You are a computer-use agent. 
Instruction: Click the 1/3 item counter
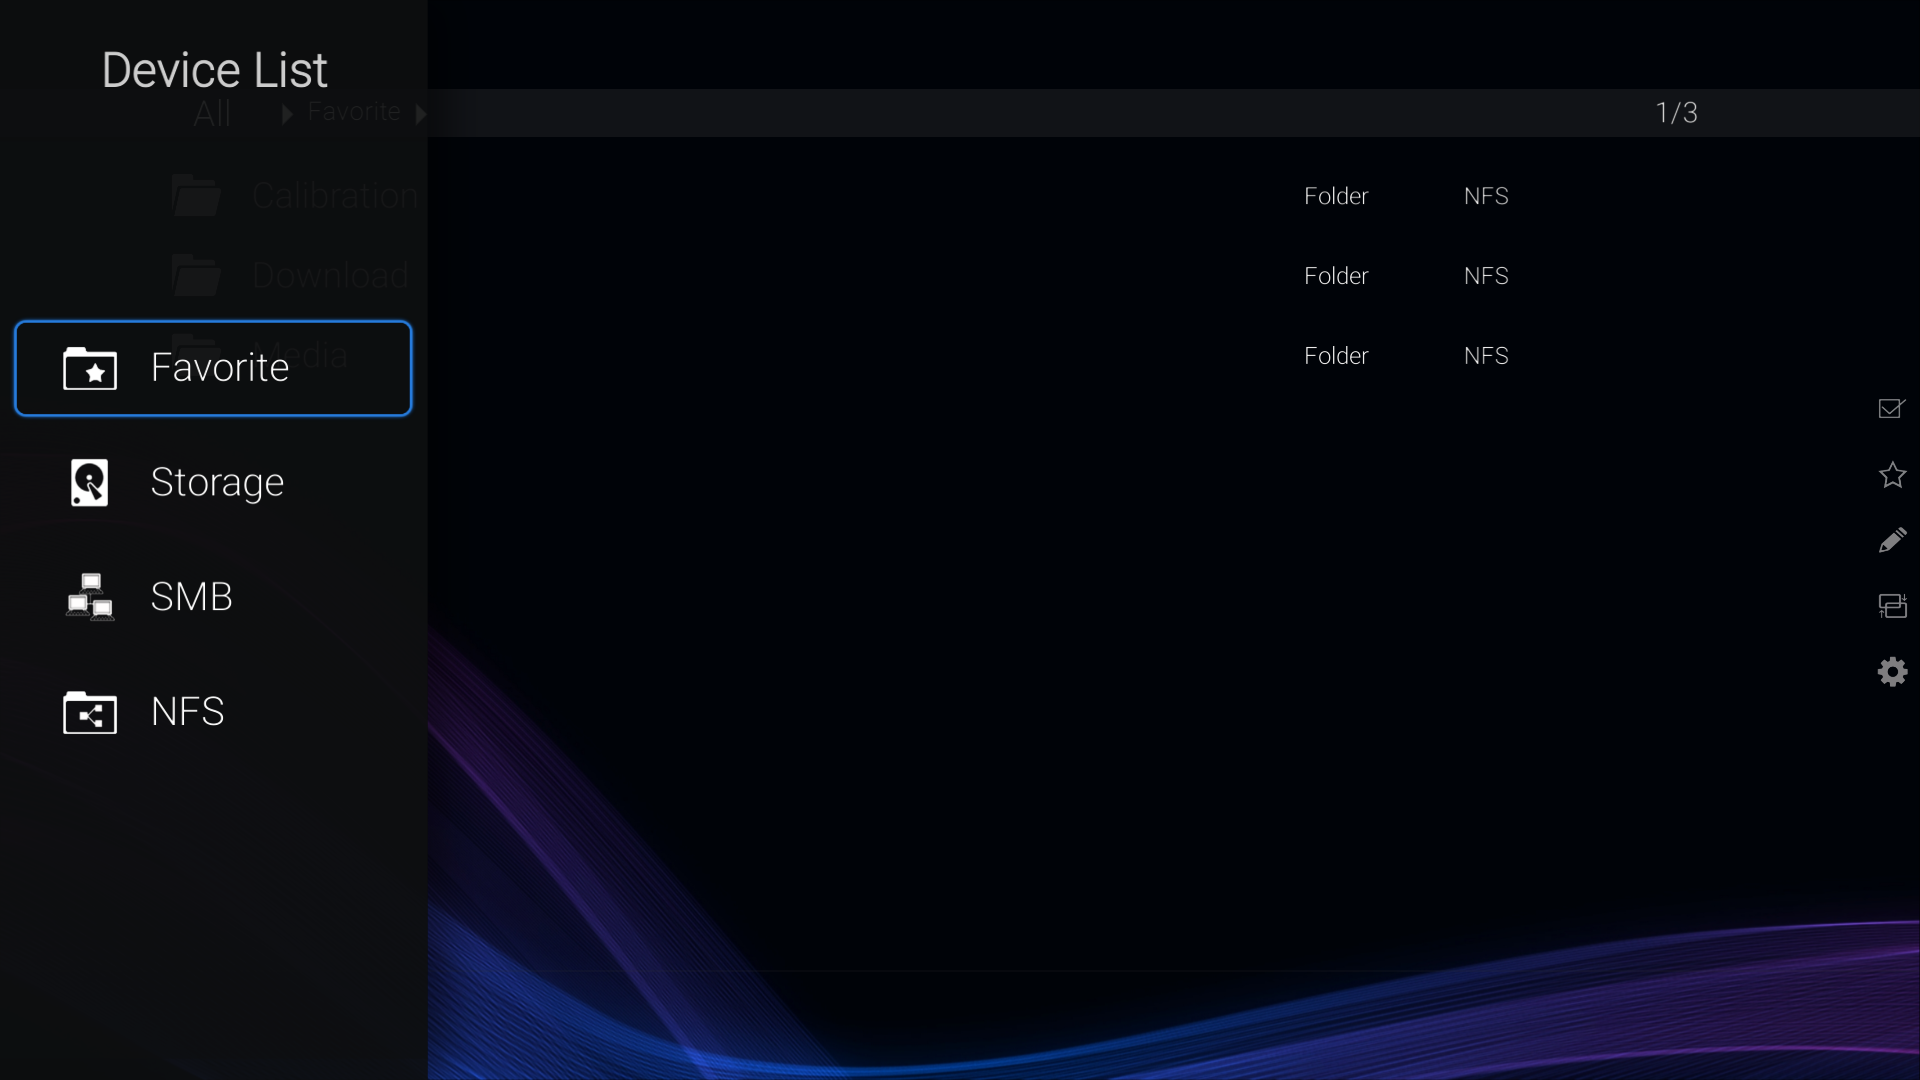coord(1676,112)
